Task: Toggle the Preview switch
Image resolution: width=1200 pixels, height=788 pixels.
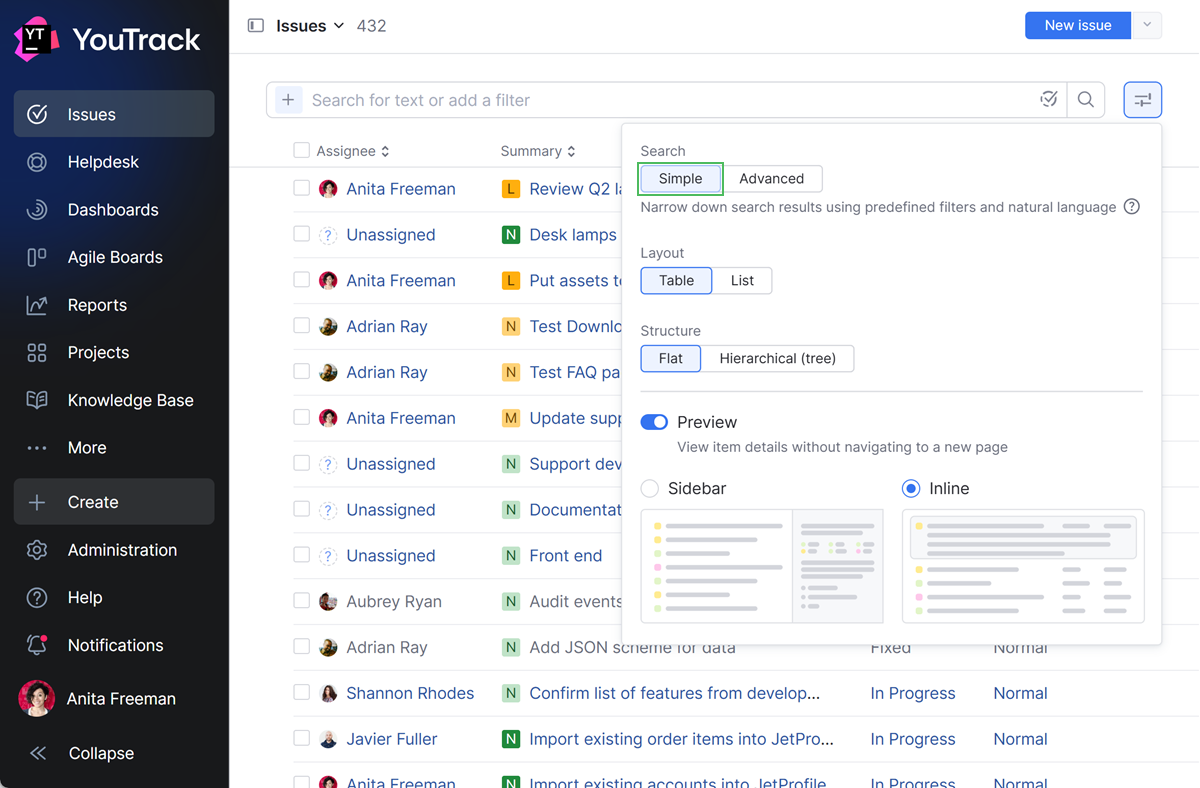Action: pyautogui.click(x=654, y=422)
